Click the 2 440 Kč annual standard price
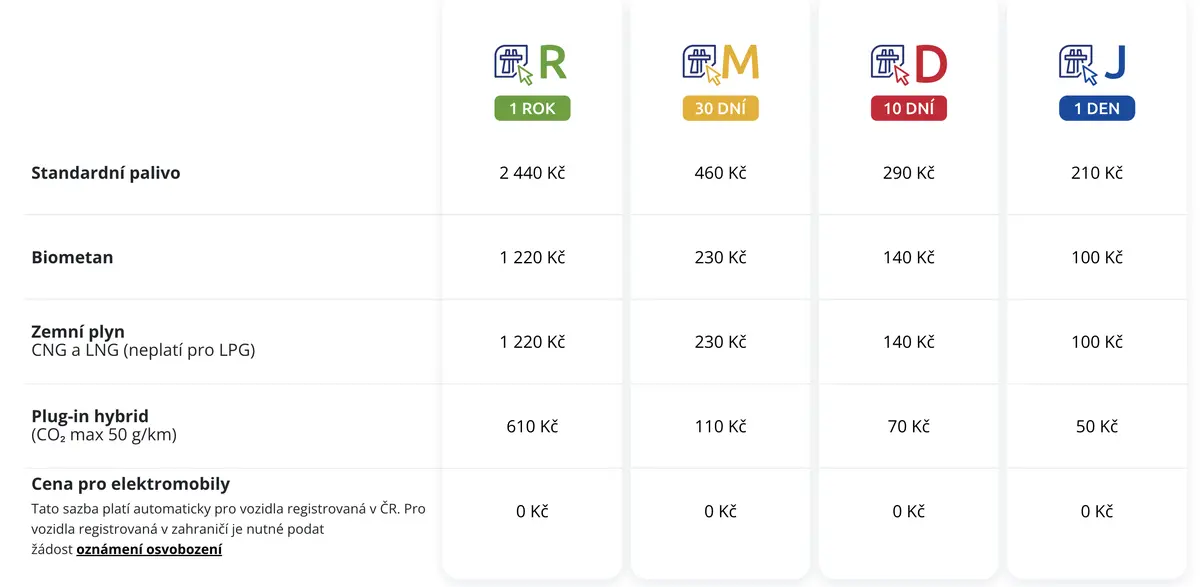The width and height of the screenshot is (1200, 587). [x=532, y=173]
